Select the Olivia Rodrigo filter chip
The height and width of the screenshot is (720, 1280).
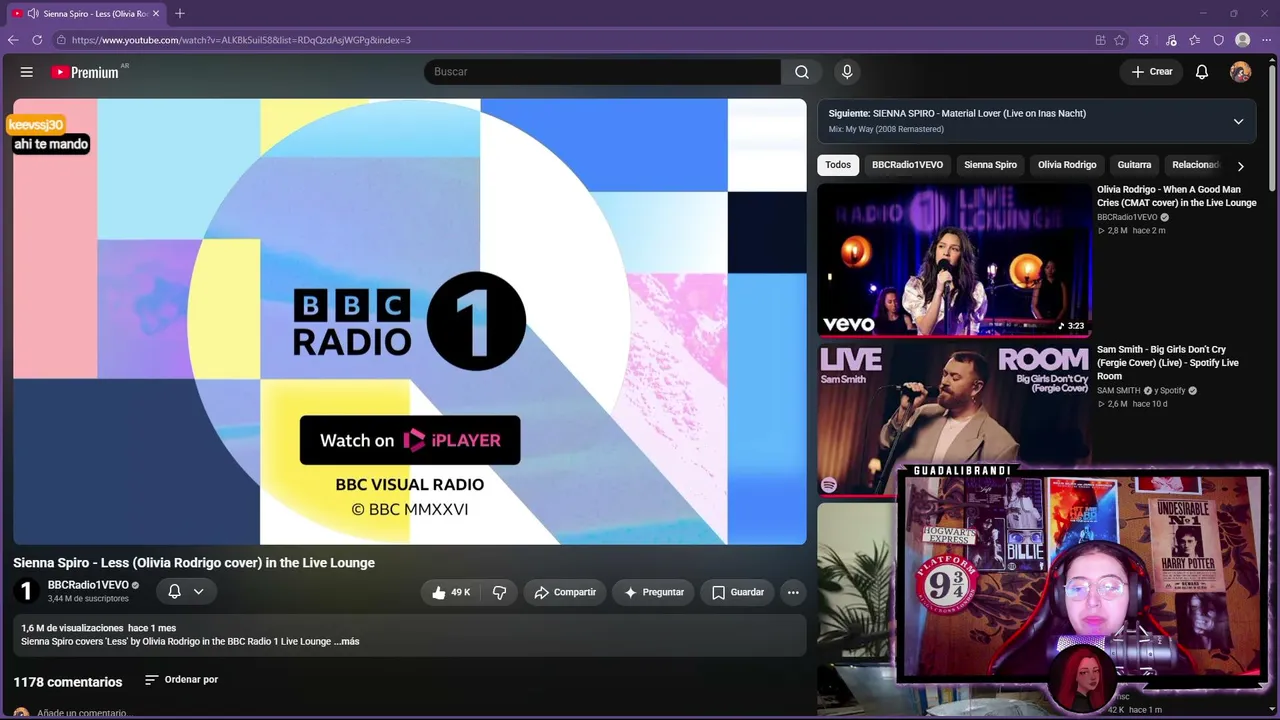pyautogui.click(x=1067, y=165)
